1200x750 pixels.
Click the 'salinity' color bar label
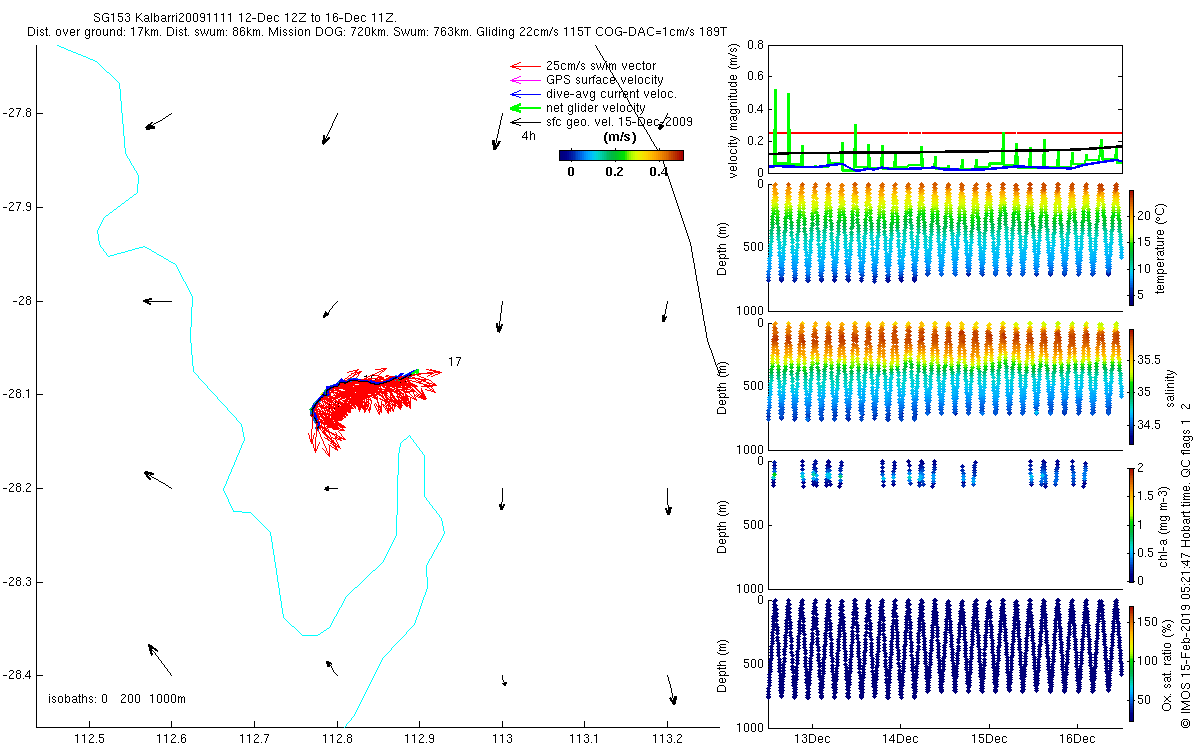pos(1170,388)
